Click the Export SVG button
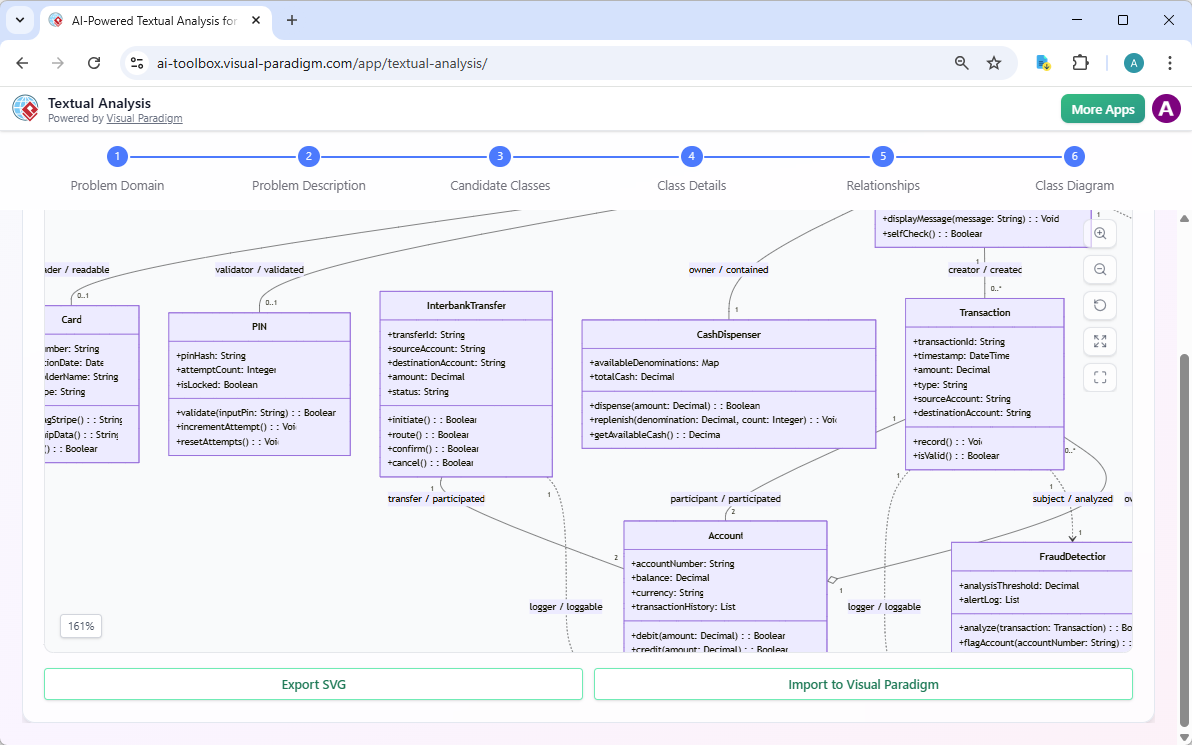This screenshot has width=1192, height=745. click(313, 685)
